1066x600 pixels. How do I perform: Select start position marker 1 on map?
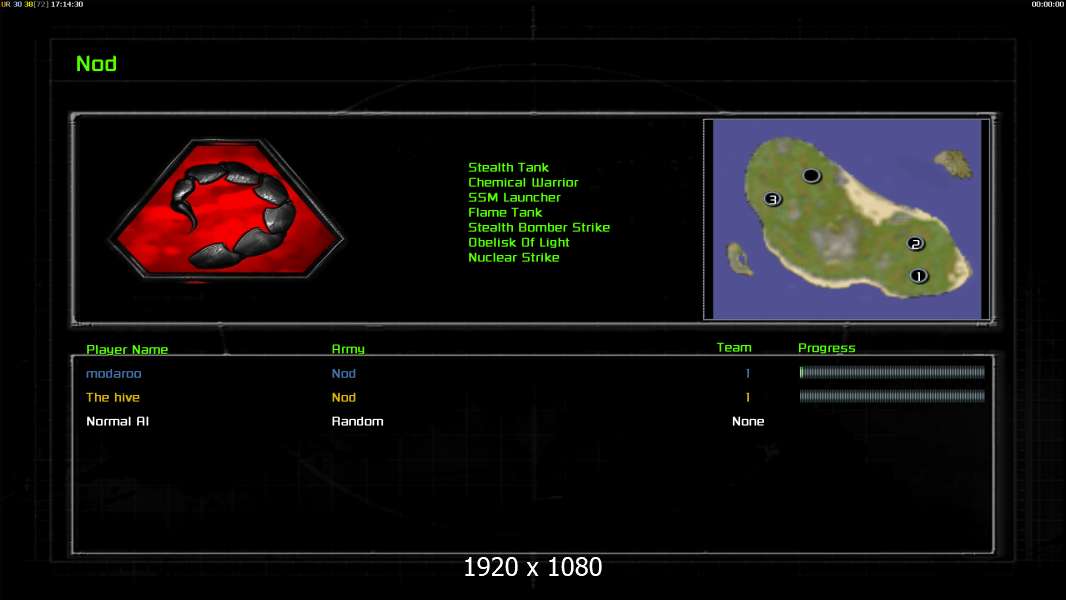[918, 276]
